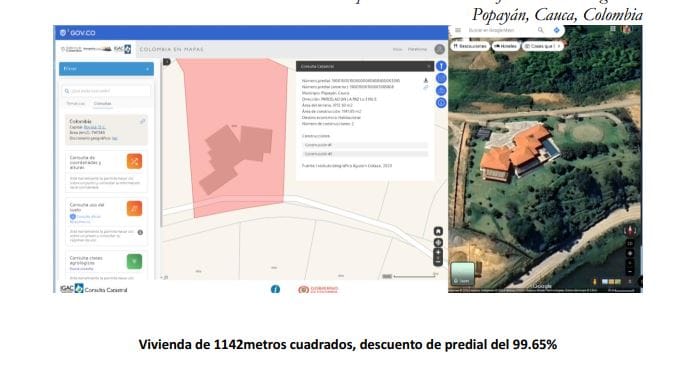Show my location in Google Maps
Screen dimensions: 679x369
tap(630, 253)
